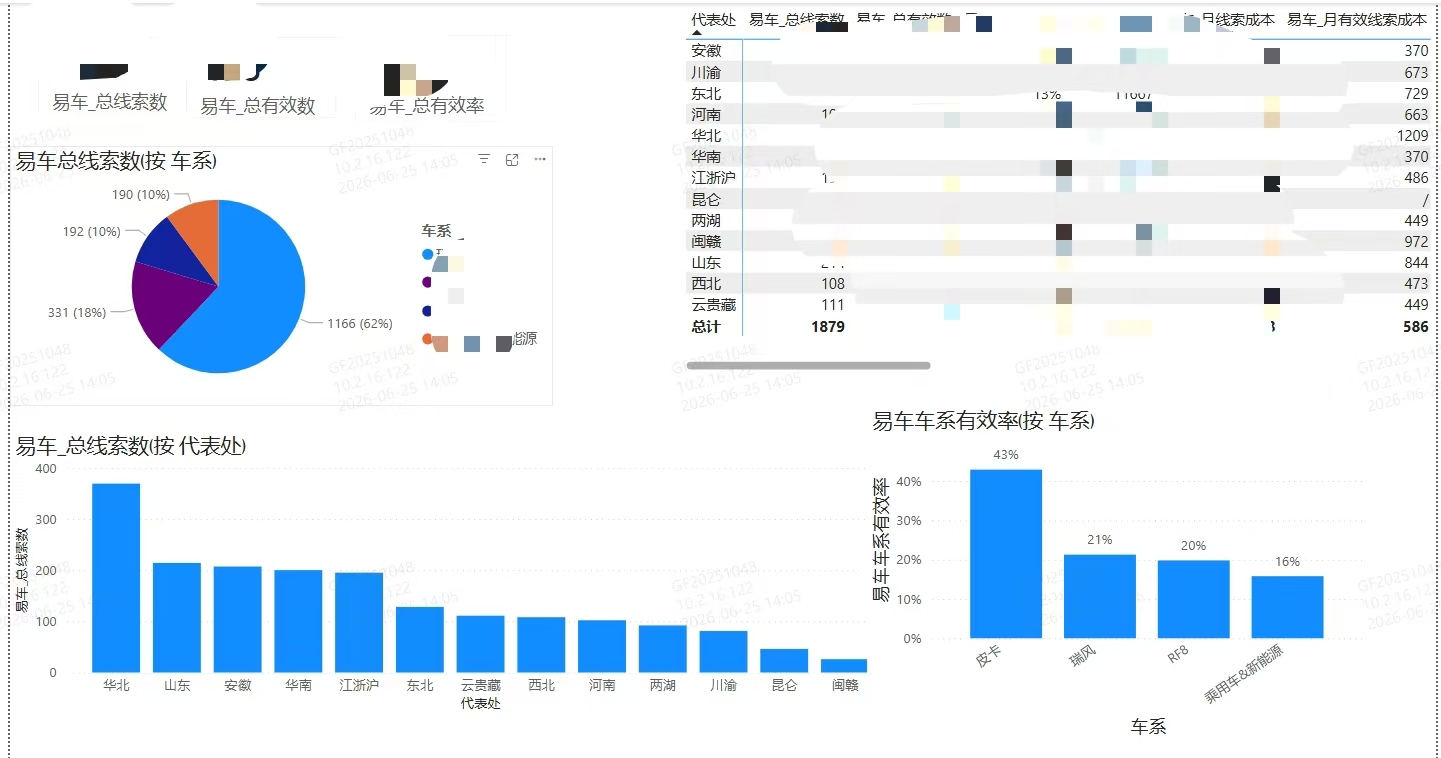
Task: Click the orange legend marker under 车系
Action: click(x=428, y=339)
